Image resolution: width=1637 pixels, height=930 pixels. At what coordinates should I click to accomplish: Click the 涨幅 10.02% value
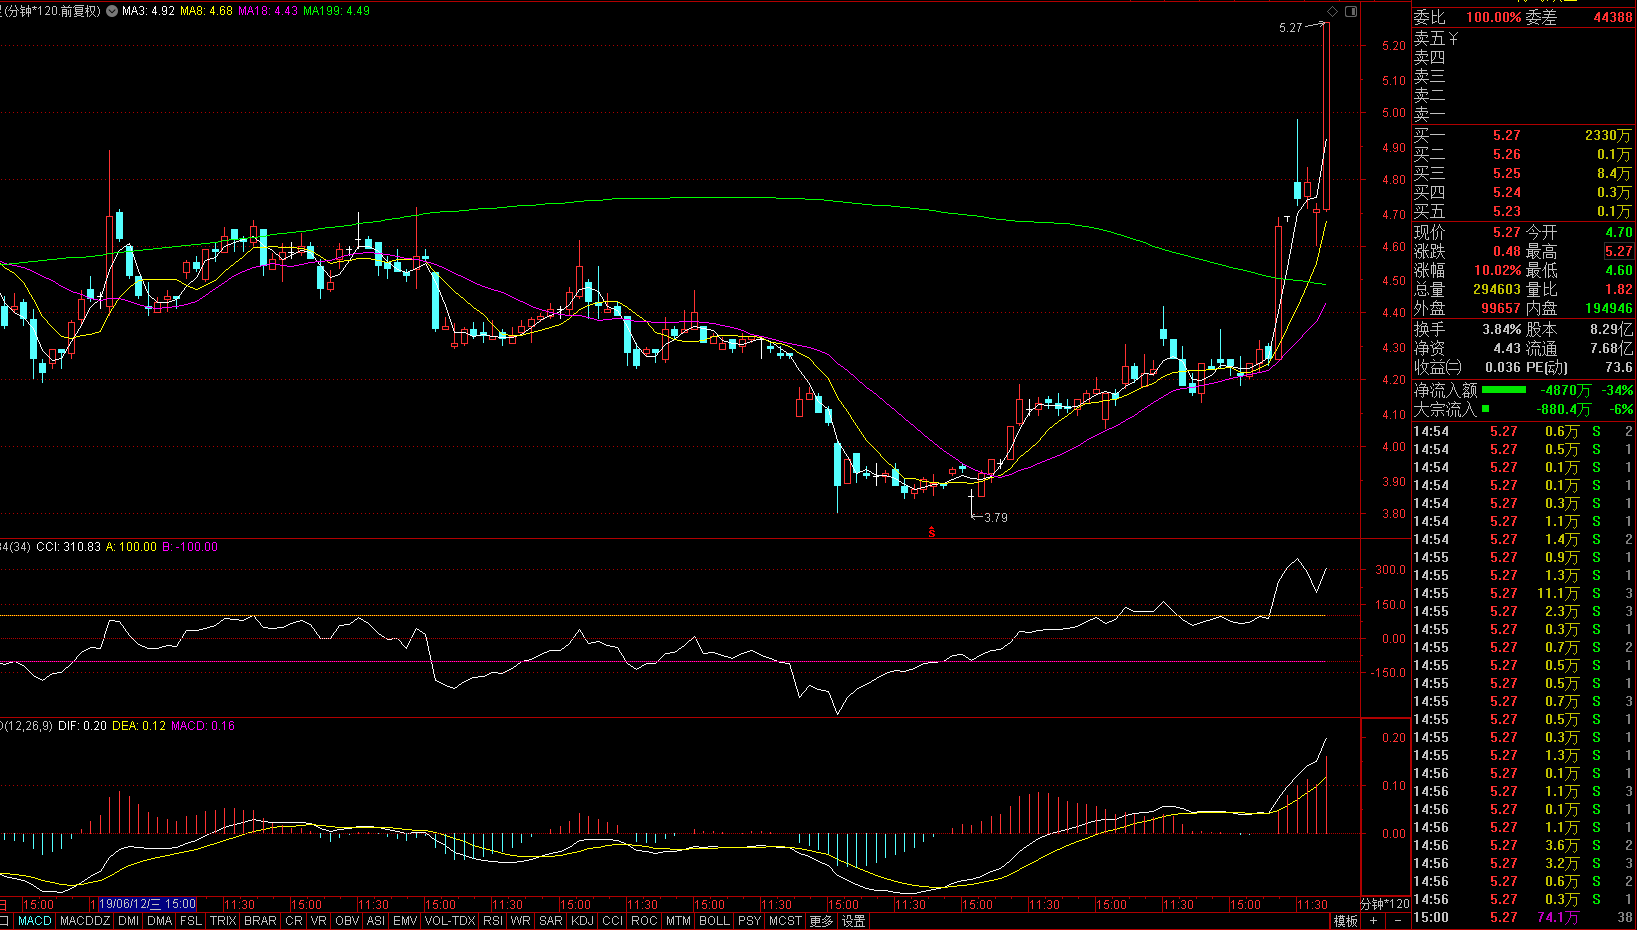pyautogui.click(x=1497, y=270)
